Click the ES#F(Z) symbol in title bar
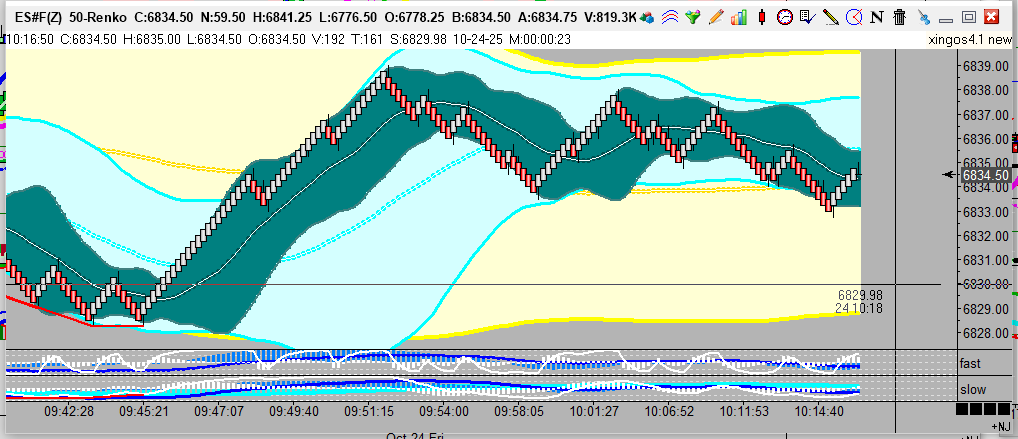This screenshot has height=439, width=1018. (39, 17)
